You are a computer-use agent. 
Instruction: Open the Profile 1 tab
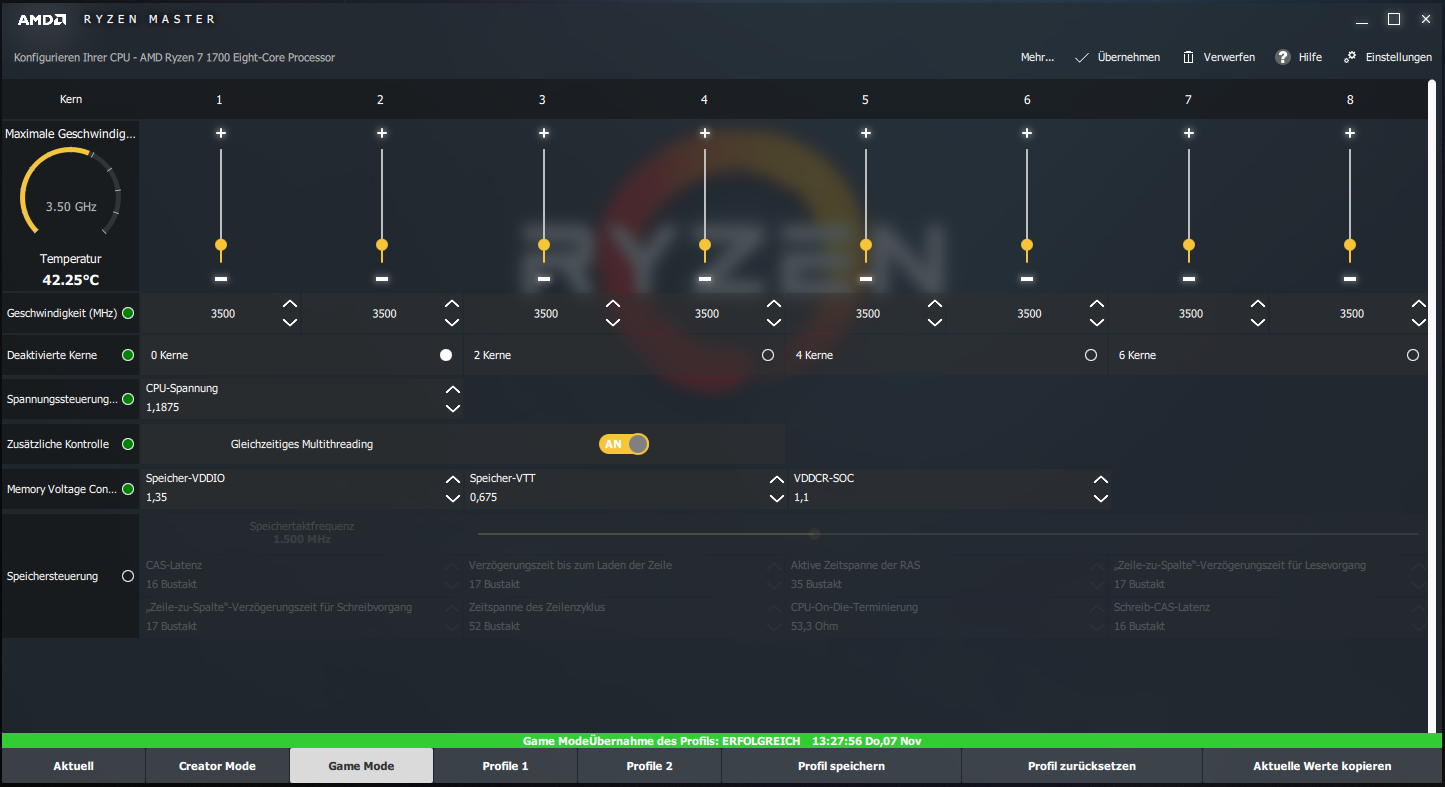(505, 766)
